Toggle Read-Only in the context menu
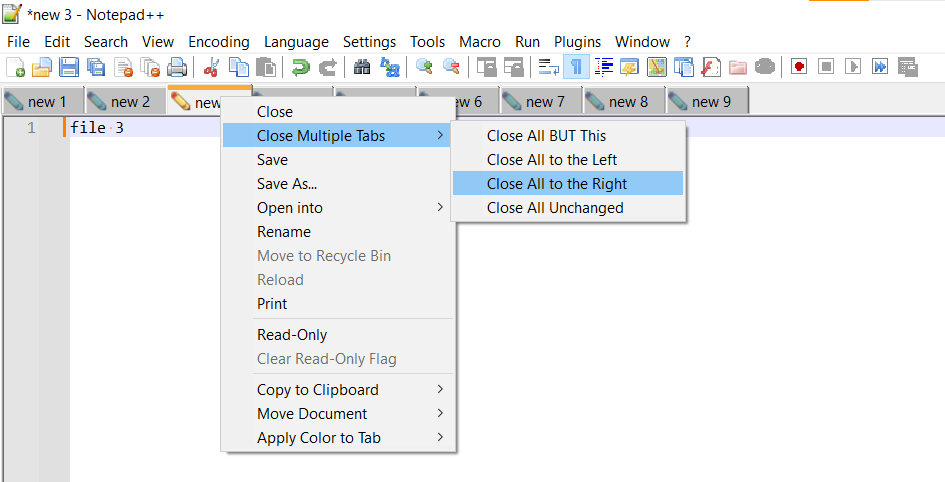This screenshot has height=482, width=945. tap(338, 335)
